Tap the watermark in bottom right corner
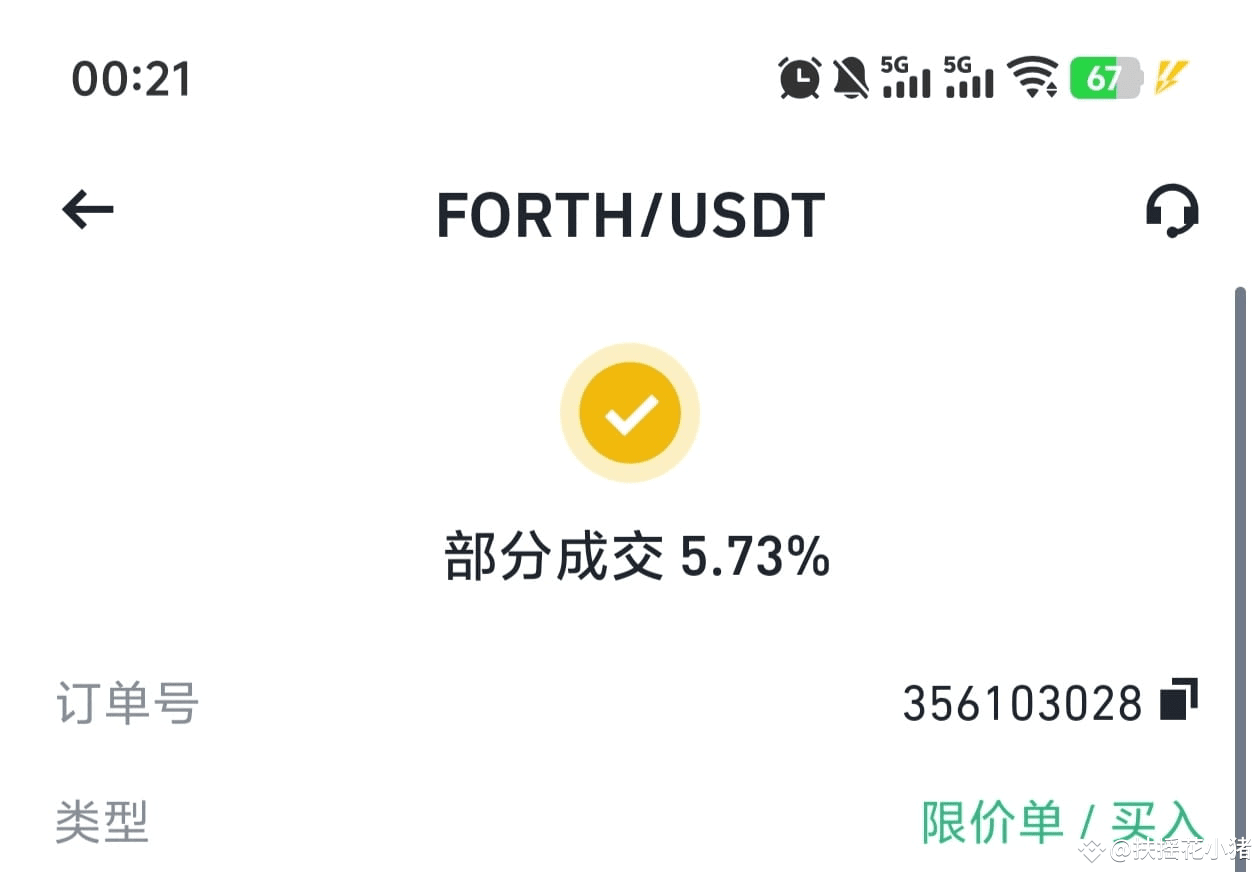1260x872 pixels. point(1166,851)
